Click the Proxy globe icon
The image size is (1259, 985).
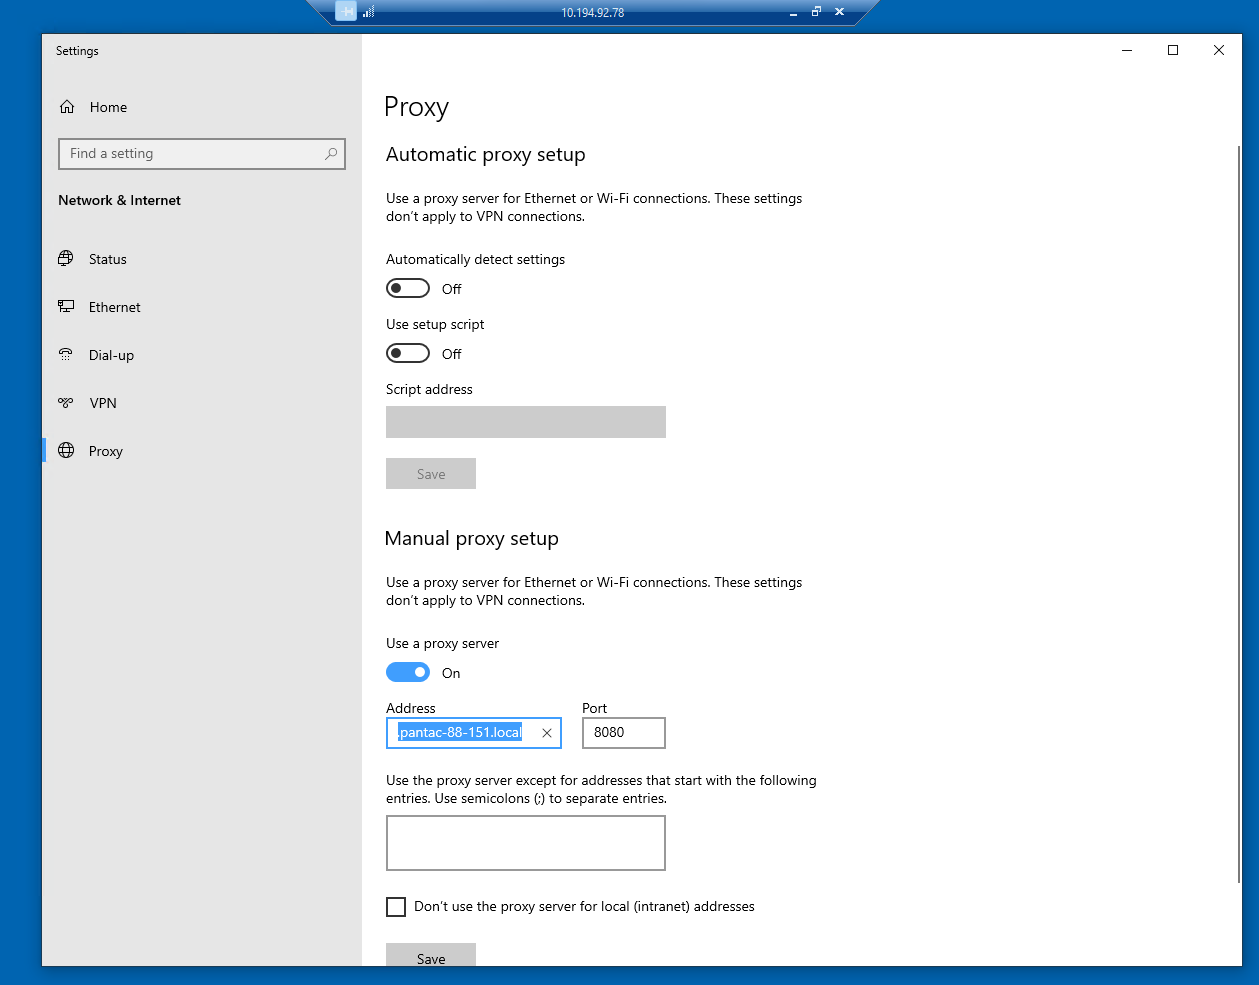(66, 451)
